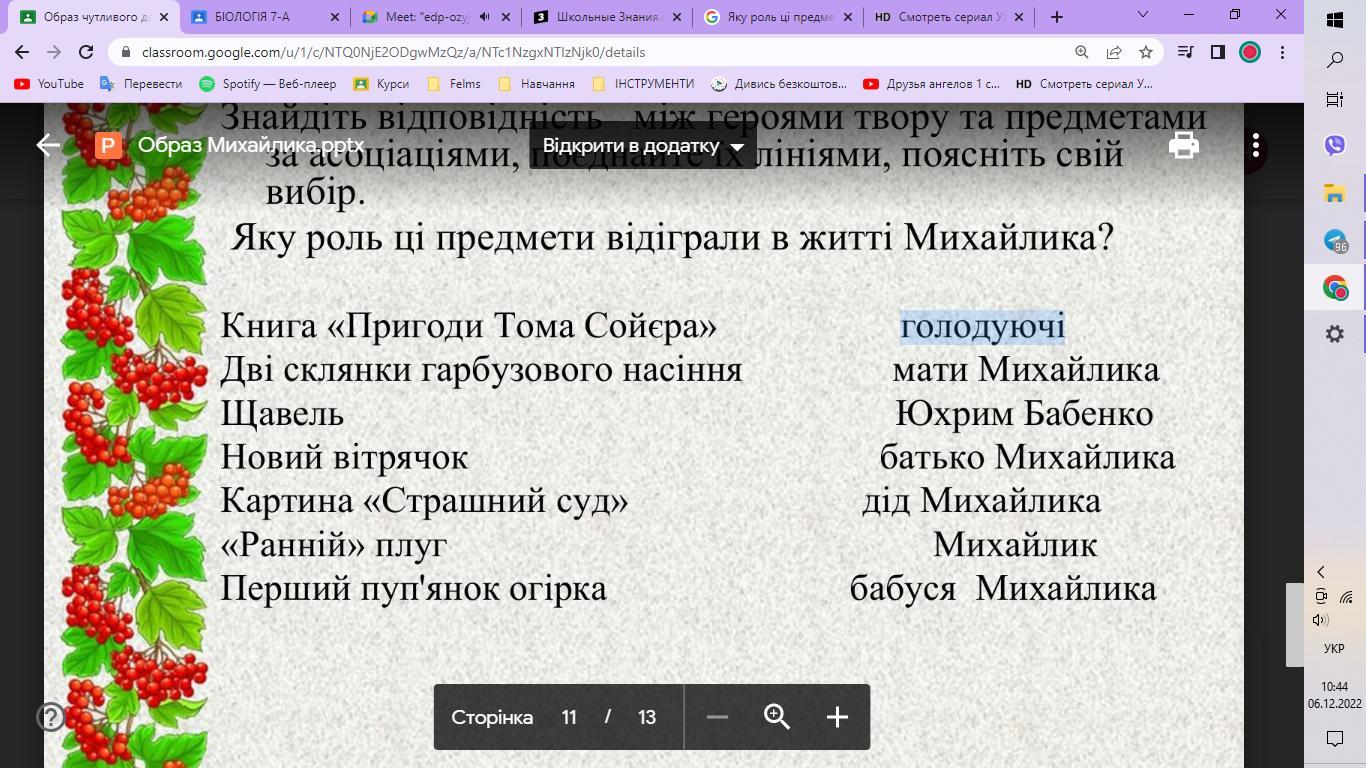Mute audio on the Meet tab
Image resolution: width=1366 pixels, height=768 pixels.
click(x=484, y=17)
